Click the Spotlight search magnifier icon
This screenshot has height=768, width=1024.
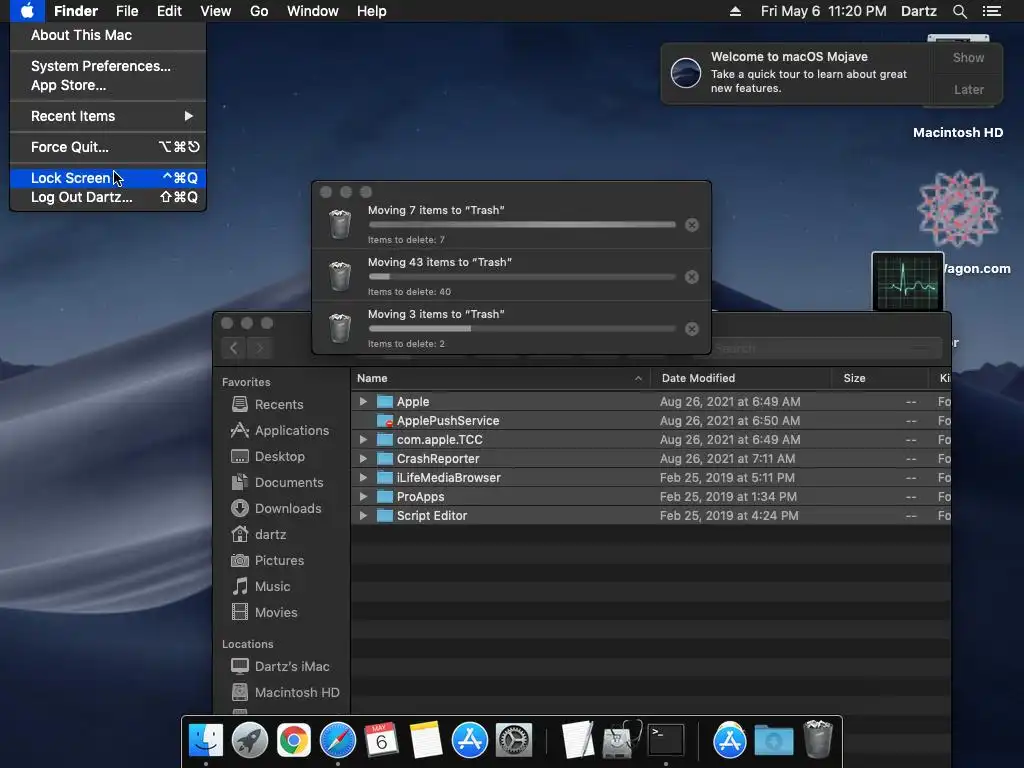pyautogui.click(x=959, y=11)
